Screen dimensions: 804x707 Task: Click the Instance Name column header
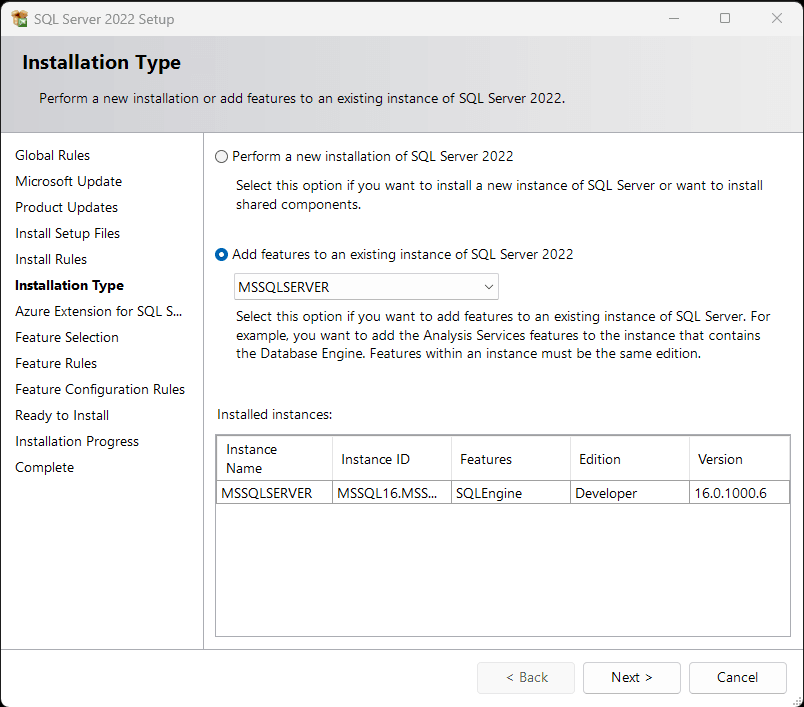[274, 458]
